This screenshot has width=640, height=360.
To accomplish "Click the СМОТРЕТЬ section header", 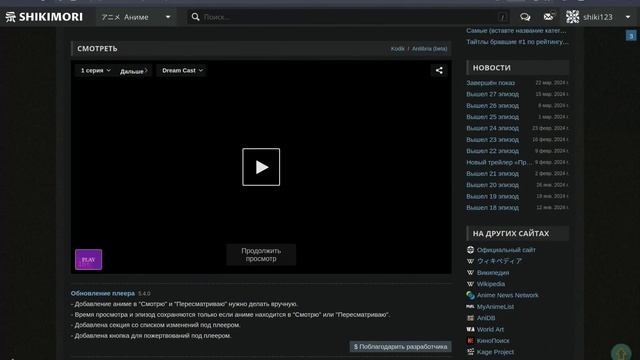I will click(x=97, y=49).
